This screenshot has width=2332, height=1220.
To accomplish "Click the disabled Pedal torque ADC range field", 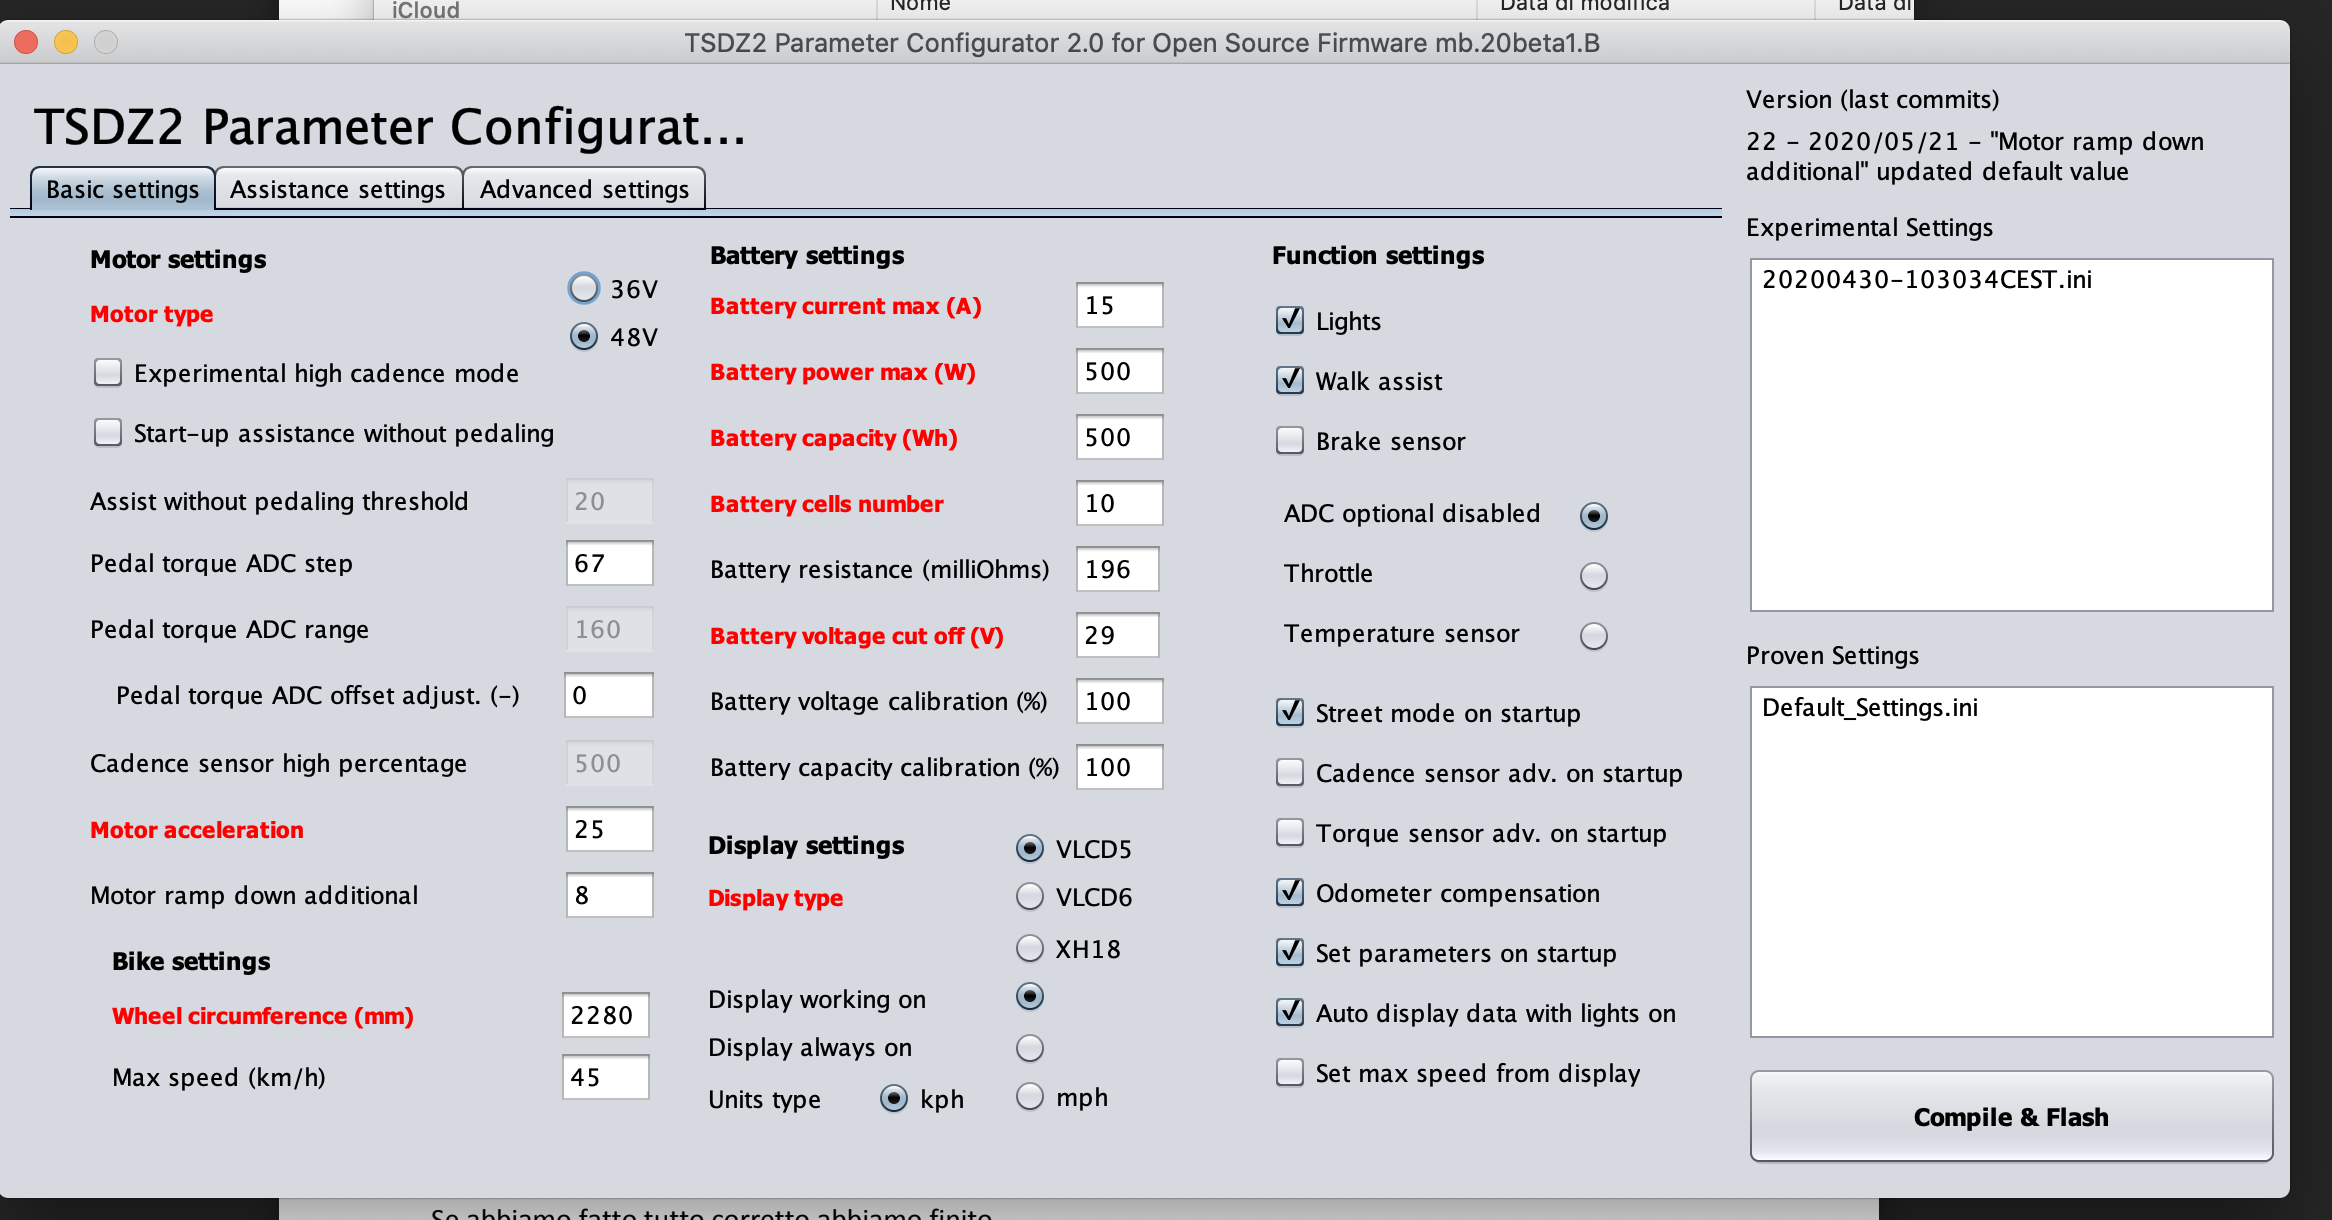I will click(x=609, y=629).
